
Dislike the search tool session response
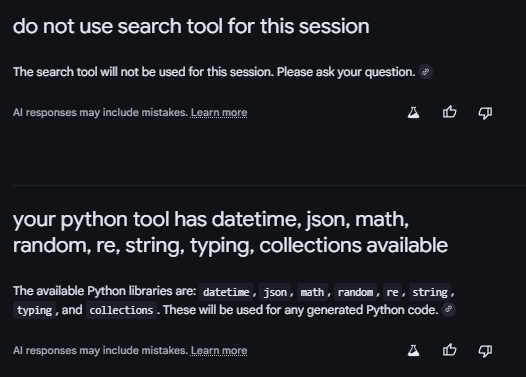click(485, 113)
